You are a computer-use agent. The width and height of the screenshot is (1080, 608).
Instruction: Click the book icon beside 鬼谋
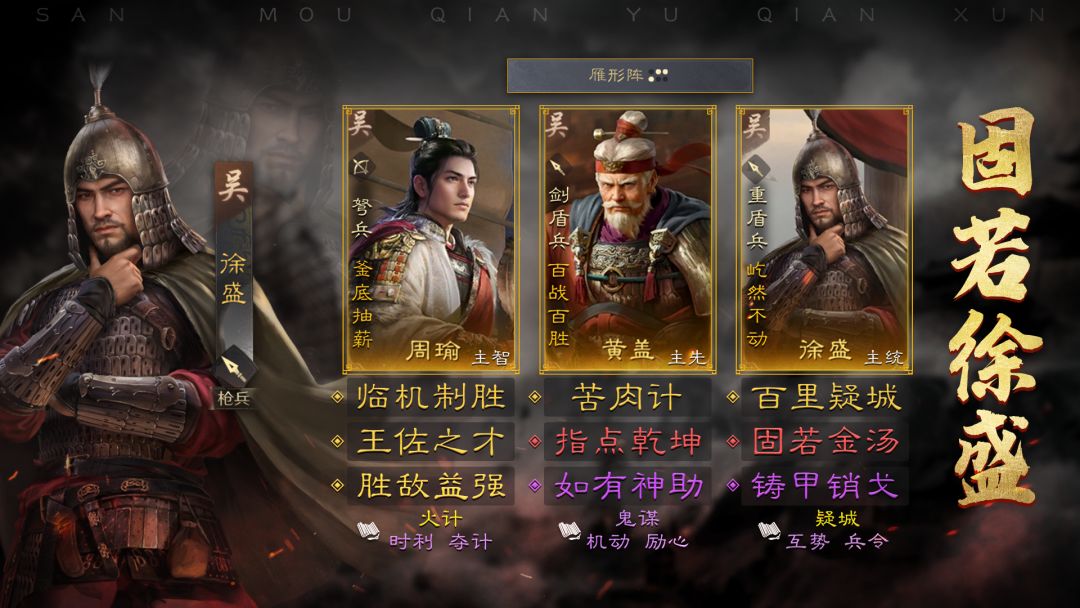click(569, 531)
